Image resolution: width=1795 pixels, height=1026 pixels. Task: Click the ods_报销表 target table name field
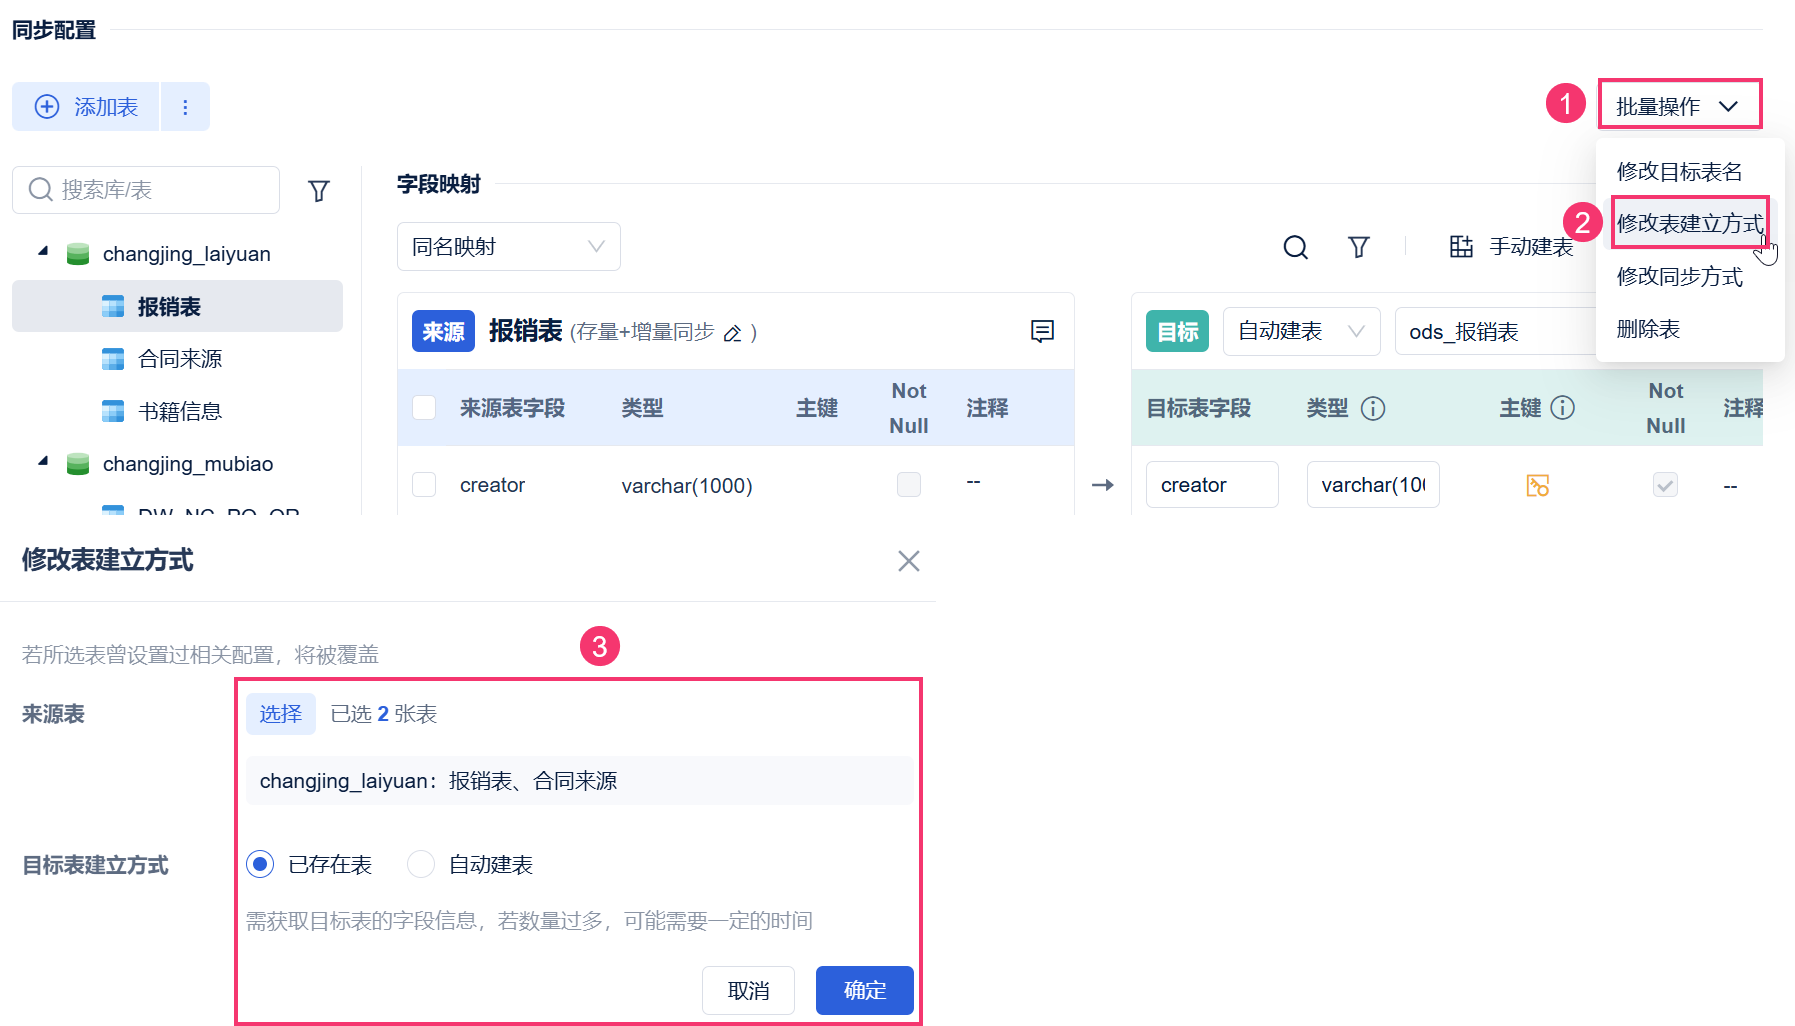pos(1495,331)
